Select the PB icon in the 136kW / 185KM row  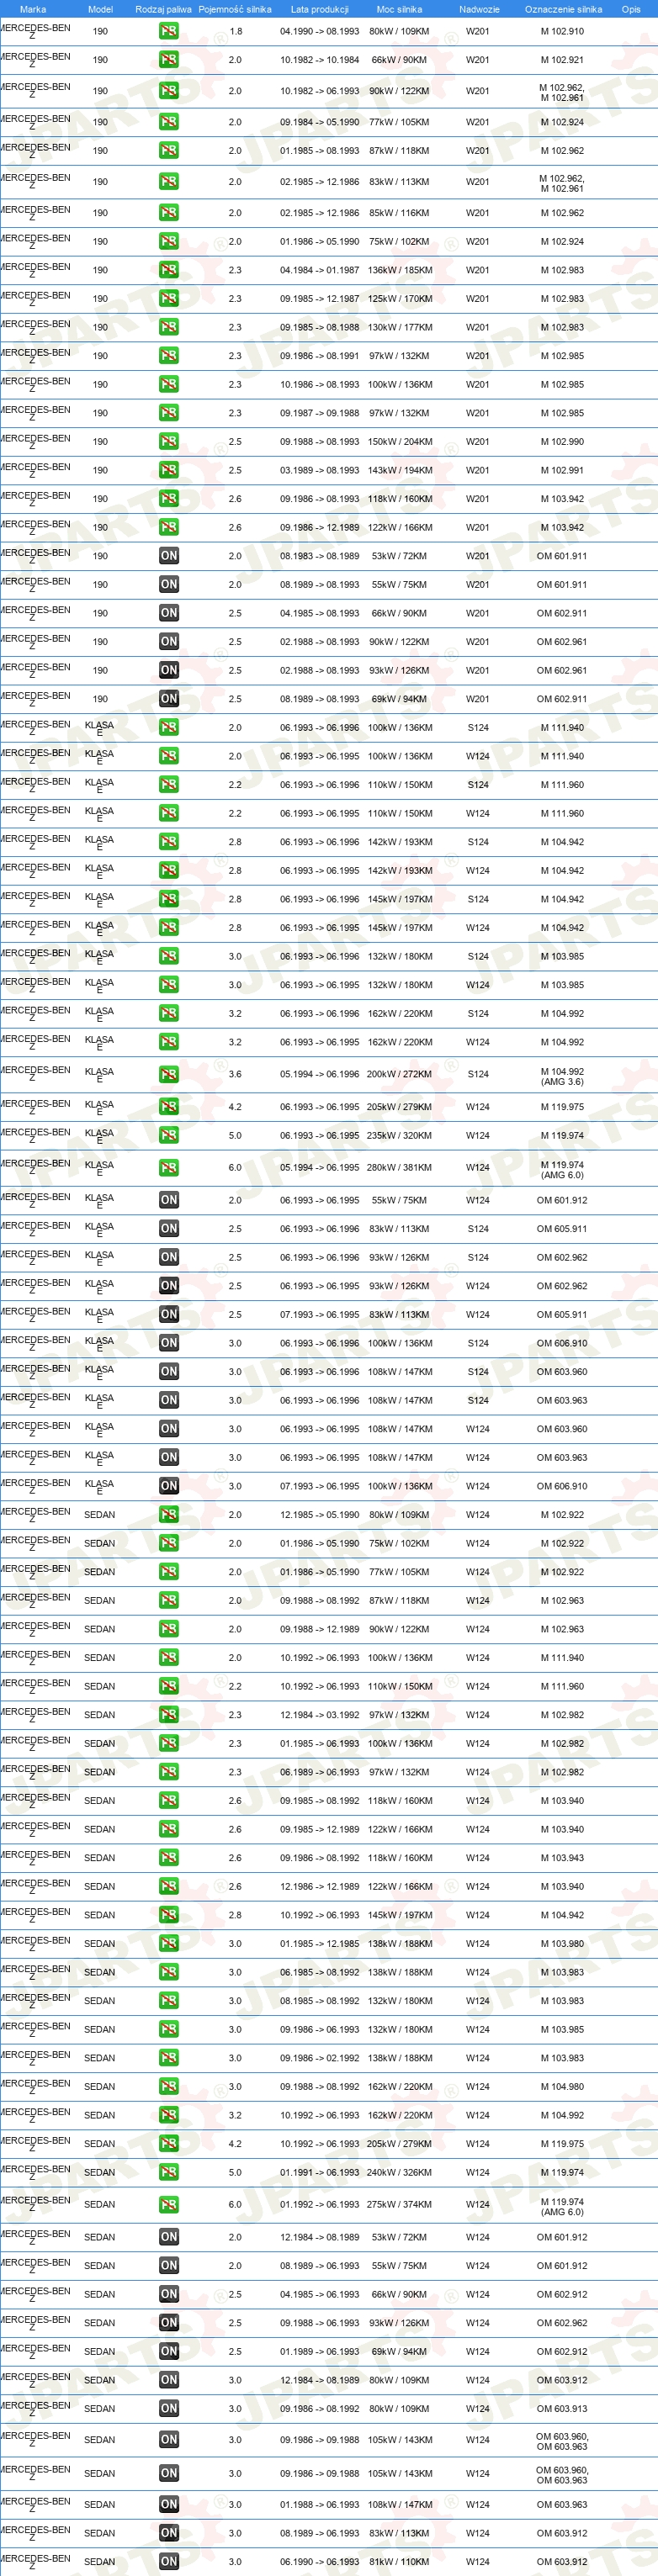click(x=169, y=270)
